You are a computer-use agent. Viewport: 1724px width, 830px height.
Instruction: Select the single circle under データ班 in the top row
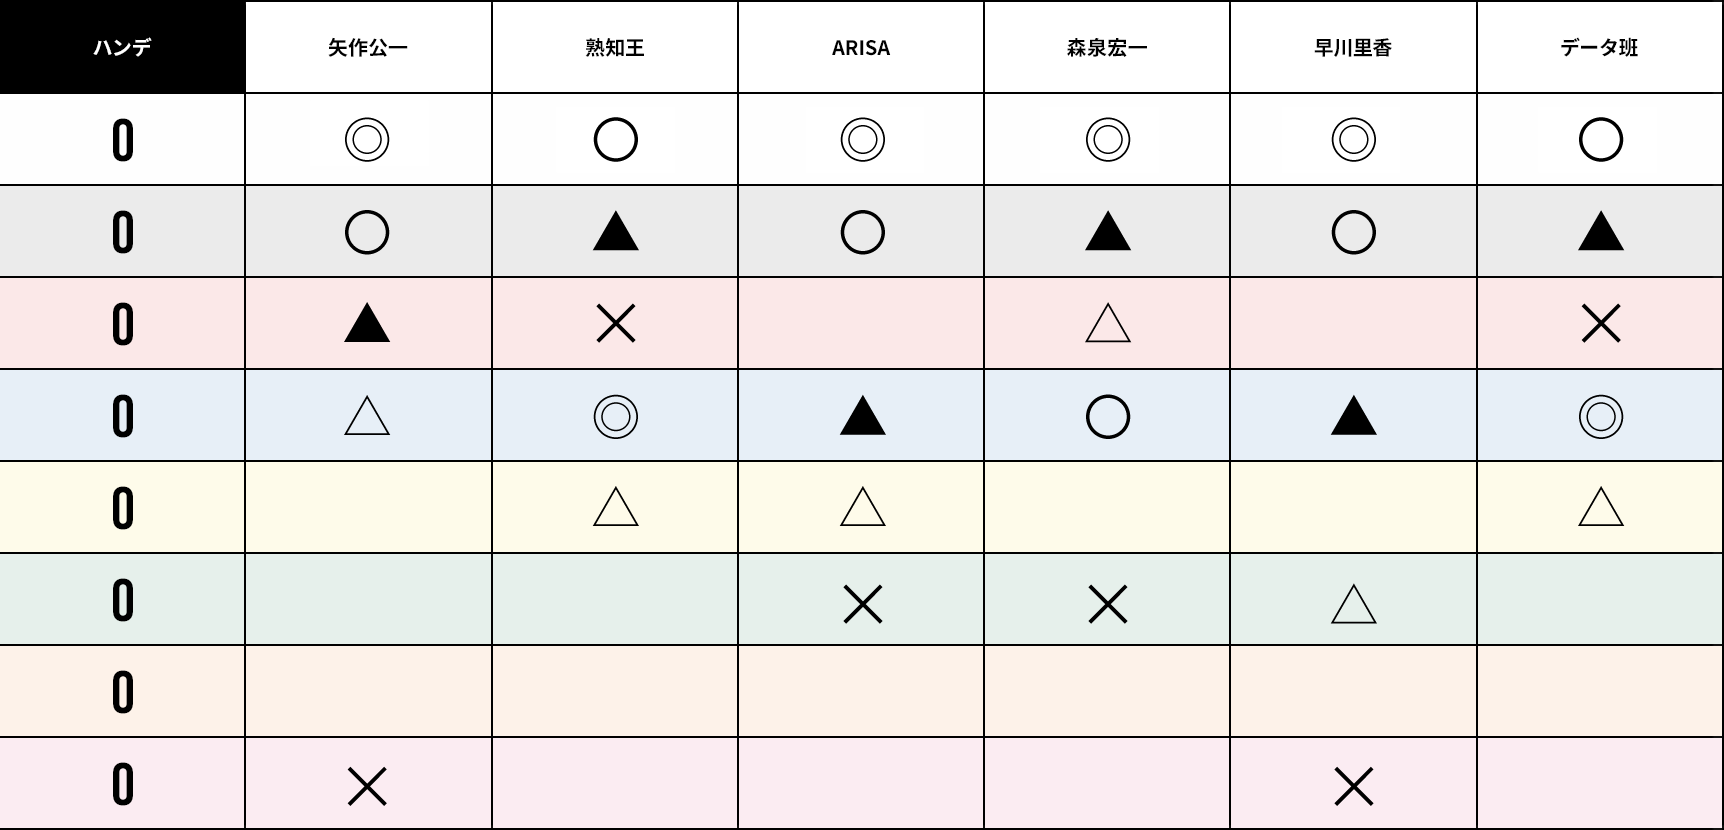(x=1600, y=140)
